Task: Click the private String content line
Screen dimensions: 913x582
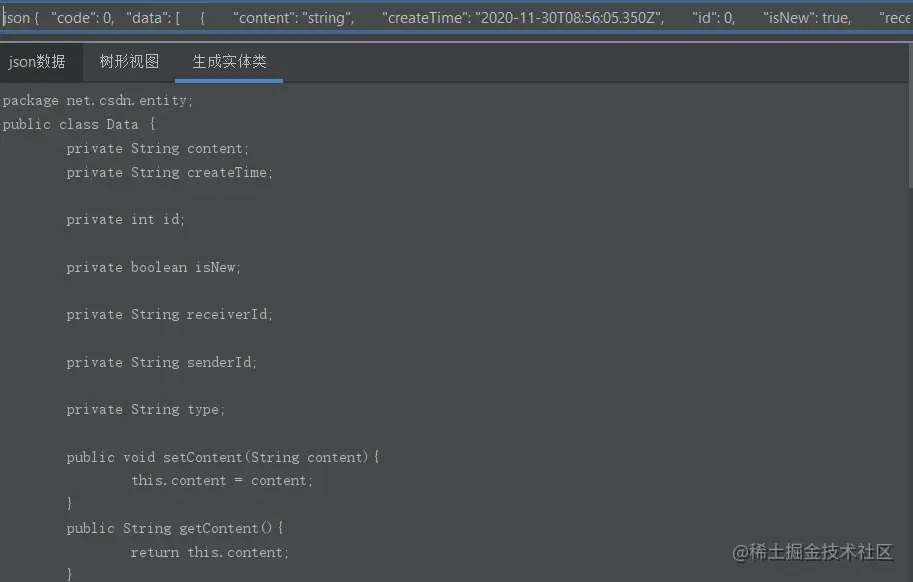Action: pos(157,148)
